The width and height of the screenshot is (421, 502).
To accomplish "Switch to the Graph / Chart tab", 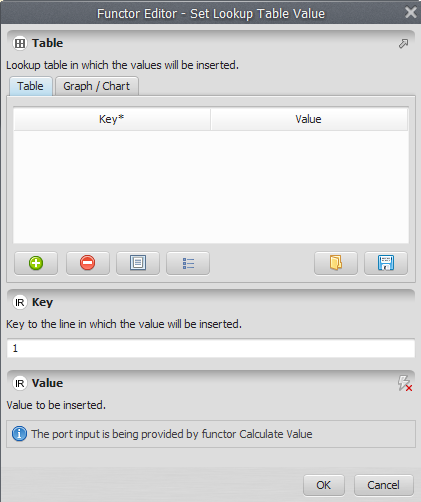I will [97, 86].
